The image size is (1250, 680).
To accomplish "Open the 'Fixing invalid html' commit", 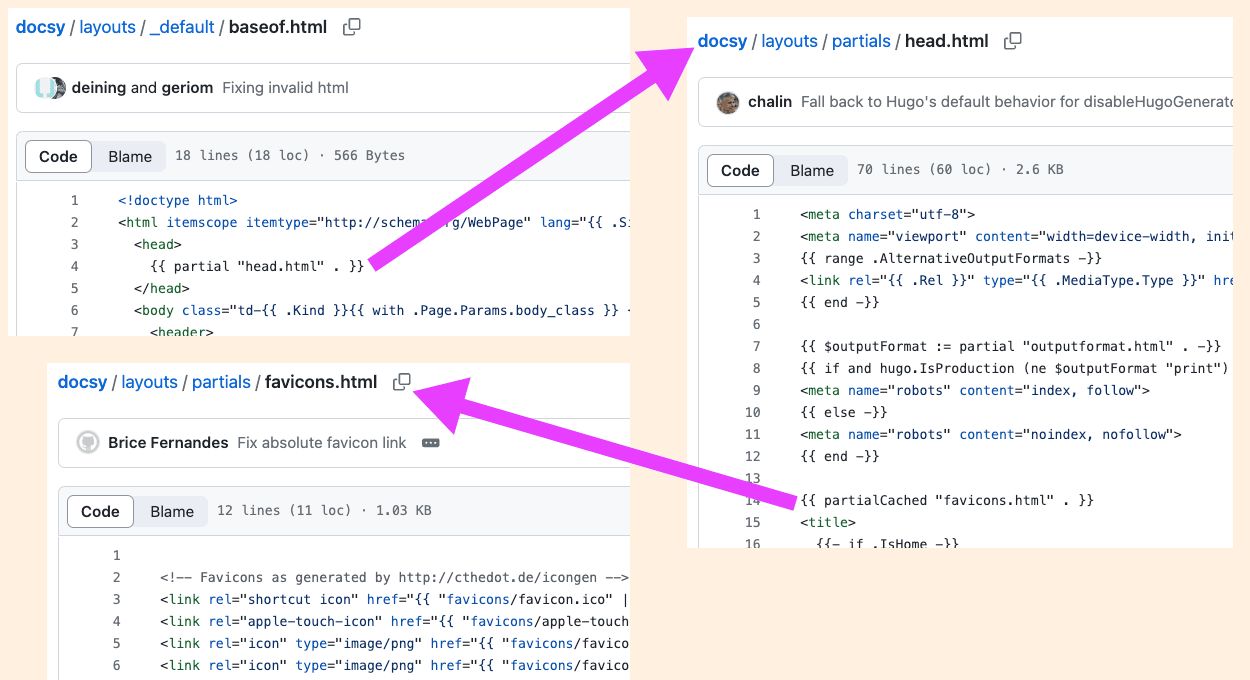I will tap(283, 88).
